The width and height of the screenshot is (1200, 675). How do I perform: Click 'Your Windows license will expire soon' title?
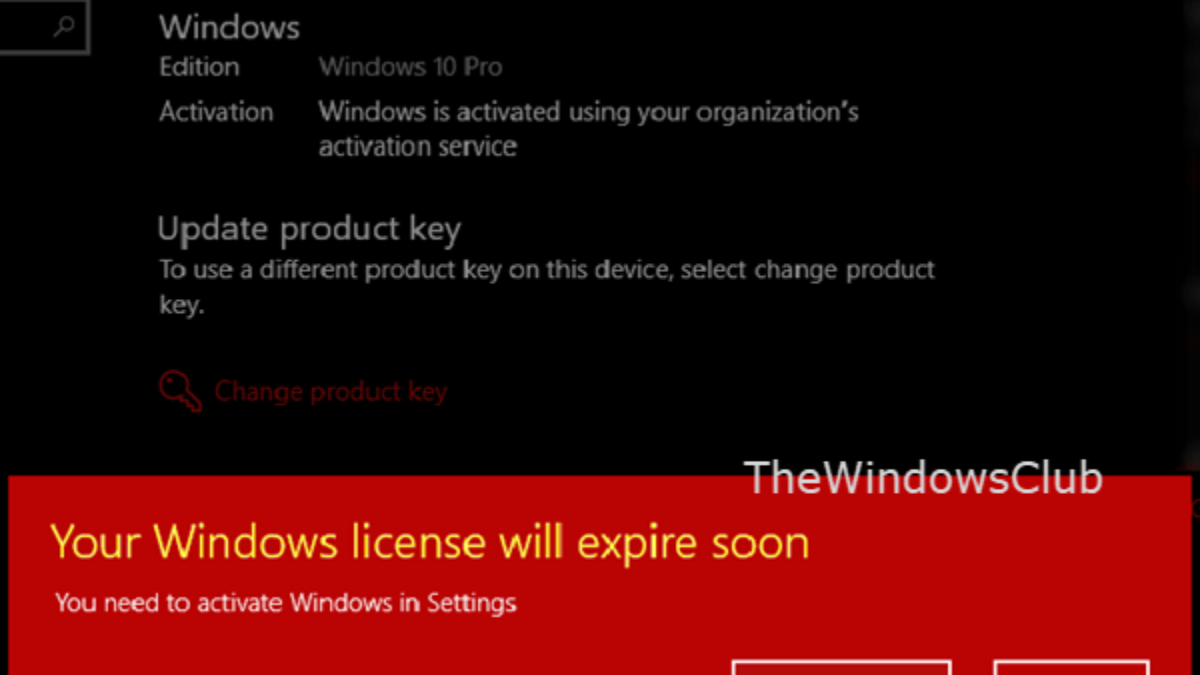430,542
